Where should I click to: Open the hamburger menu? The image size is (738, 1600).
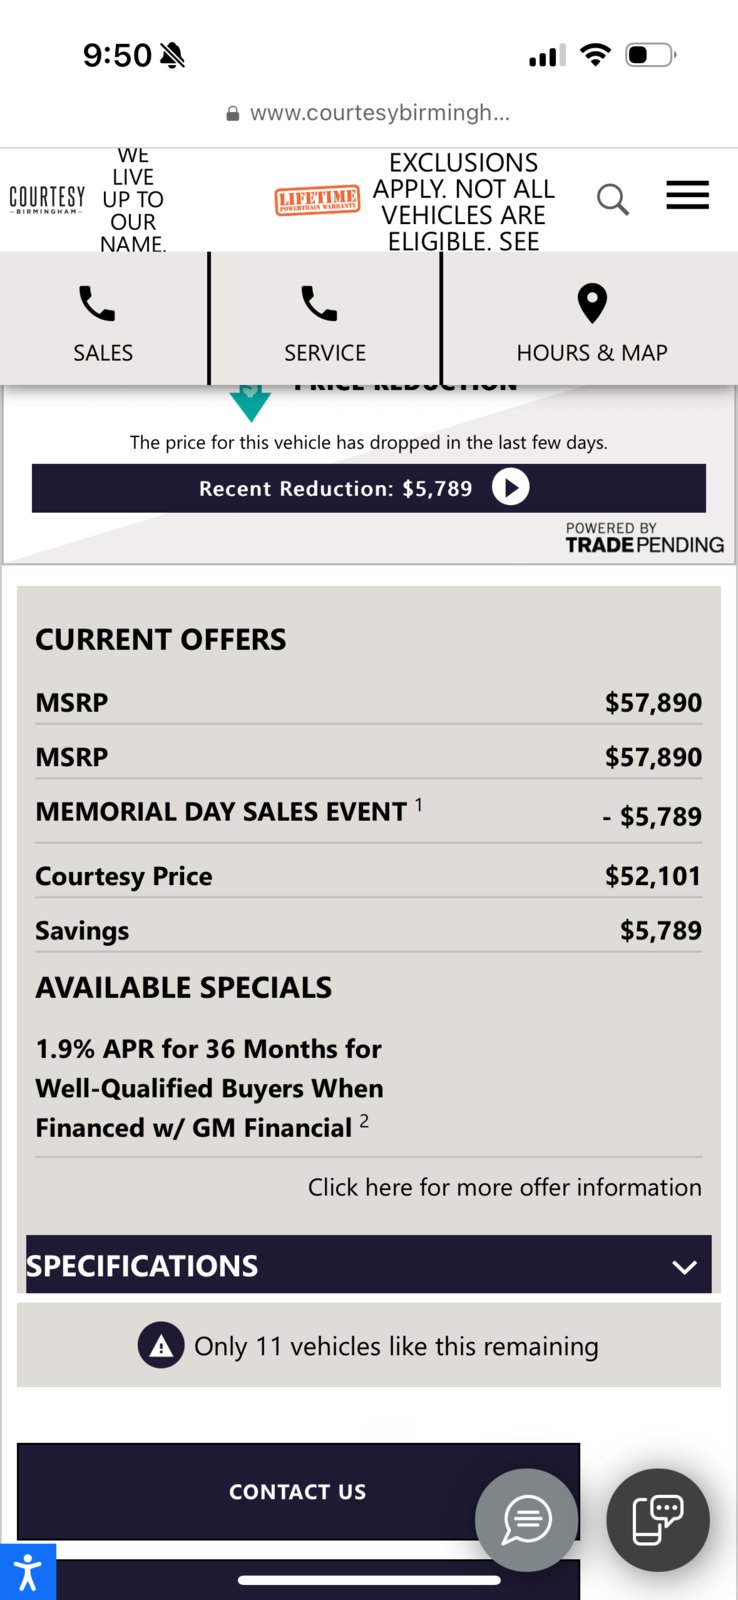click(x=688, y=195)
